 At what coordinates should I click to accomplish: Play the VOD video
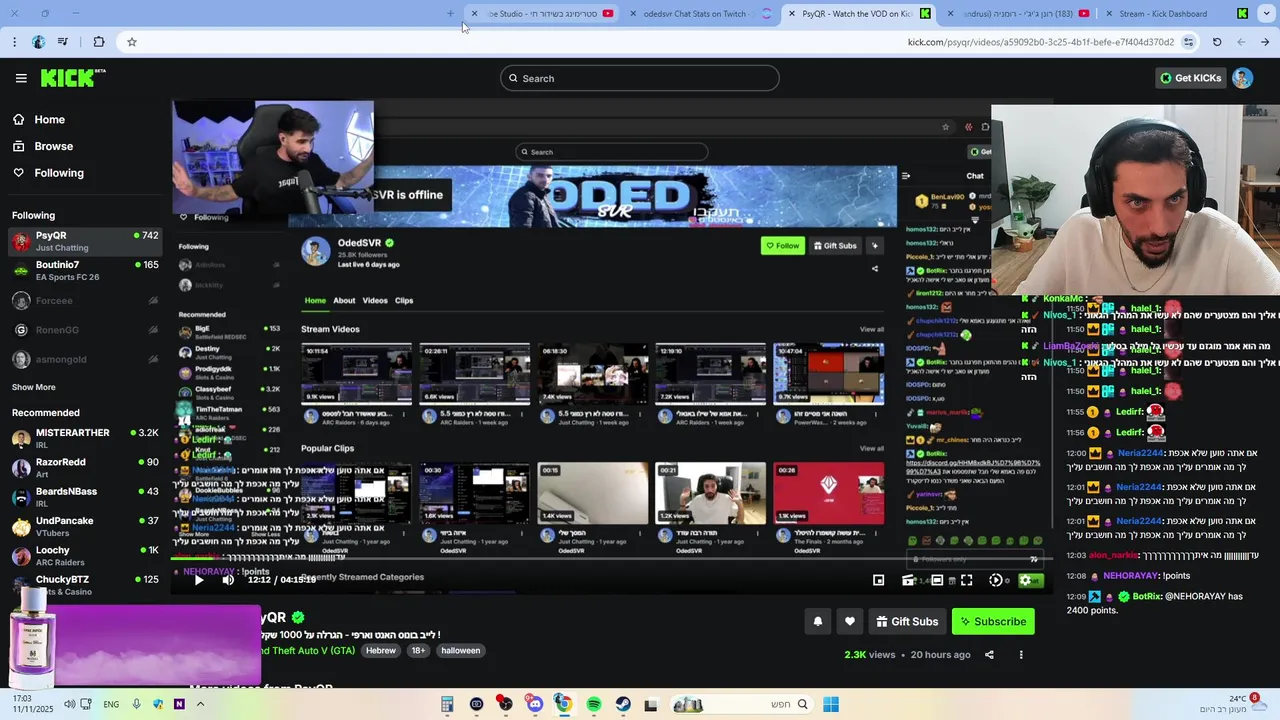pos(199,580)
